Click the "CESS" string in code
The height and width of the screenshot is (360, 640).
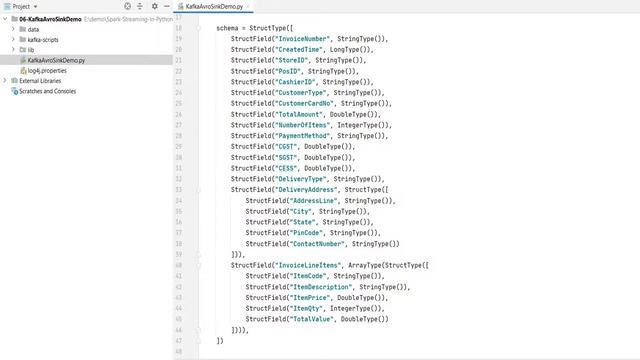pyautogui.click(x=286, y=168)
